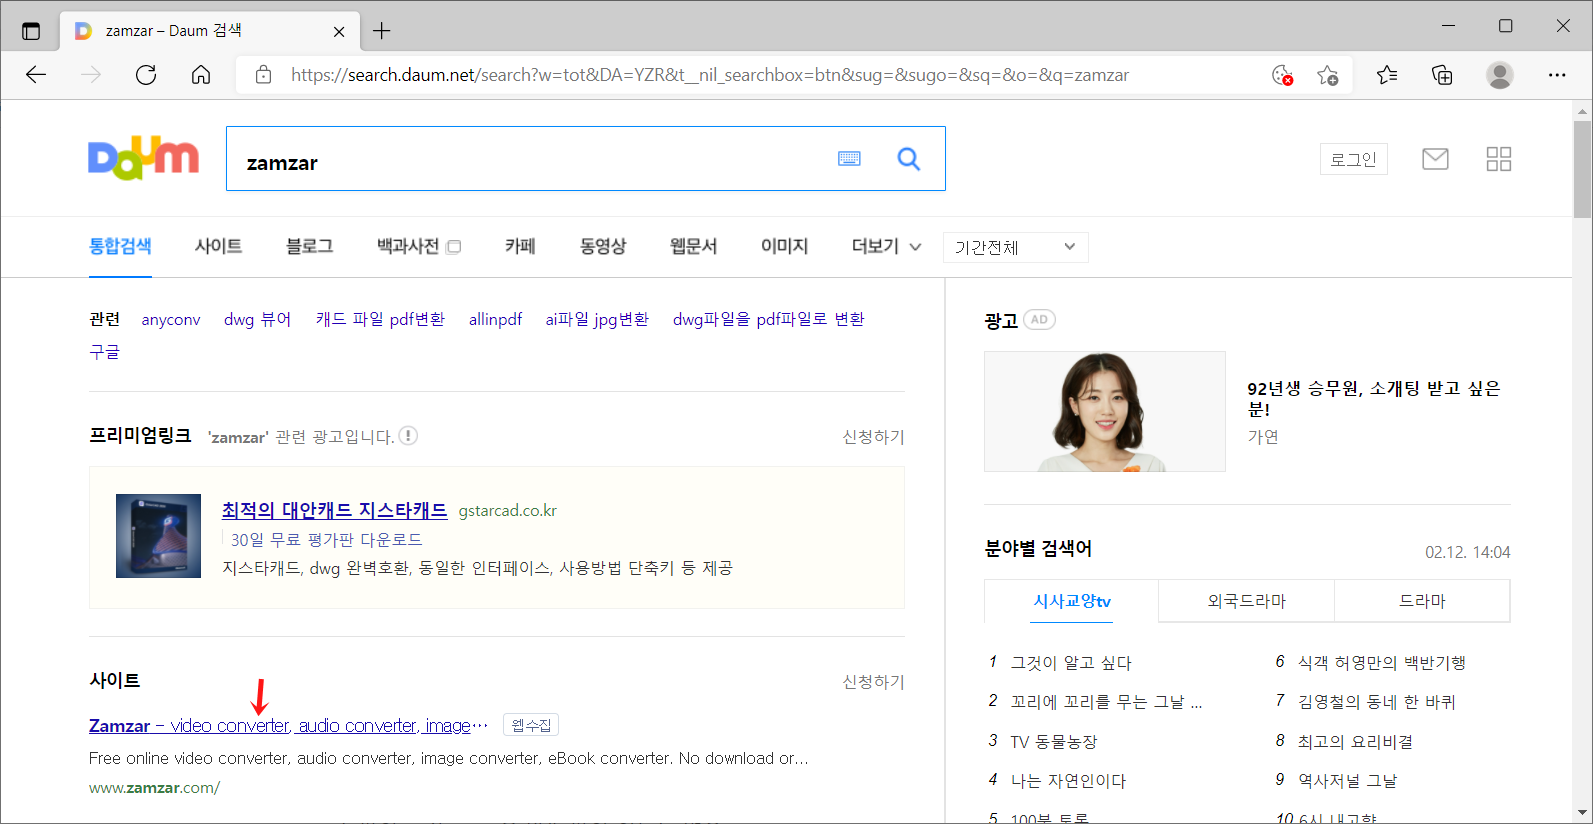Add this page to favorites star icon
Viewport: 1593px width, 824px height.
(x=1328, y=75)
